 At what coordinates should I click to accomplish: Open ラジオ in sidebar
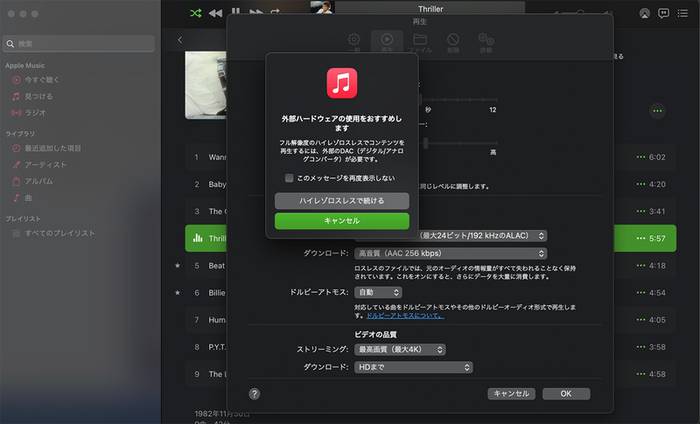[x=29, y=113]
